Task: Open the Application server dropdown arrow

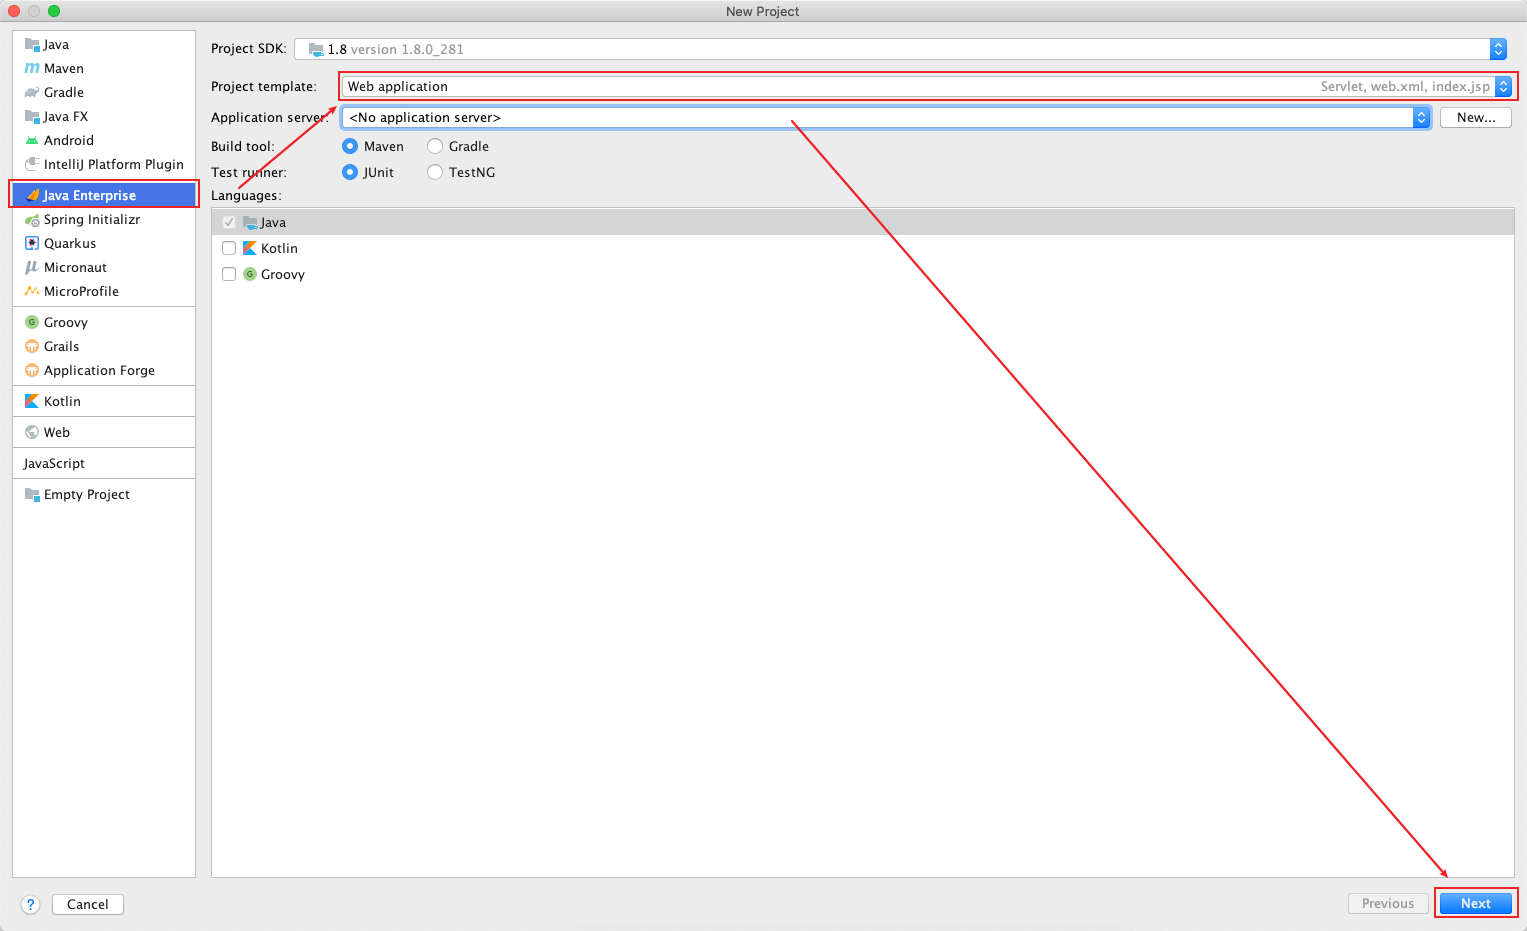Action: pos(1421,117)
